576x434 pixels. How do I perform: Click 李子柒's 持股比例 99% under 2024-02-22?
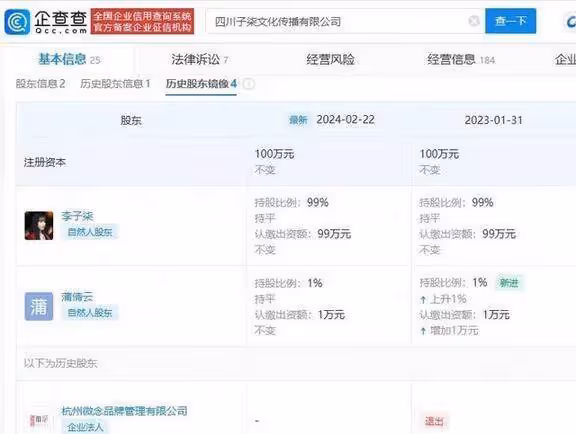click(x=292, y=202)
